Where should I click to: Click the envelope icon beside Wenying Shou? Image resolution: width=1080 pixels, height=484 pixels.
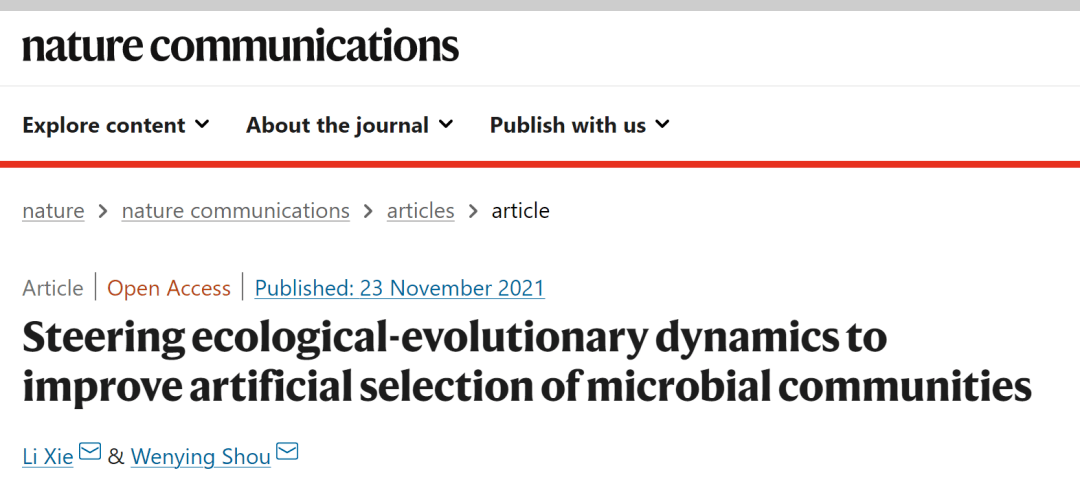pos(287,453)
